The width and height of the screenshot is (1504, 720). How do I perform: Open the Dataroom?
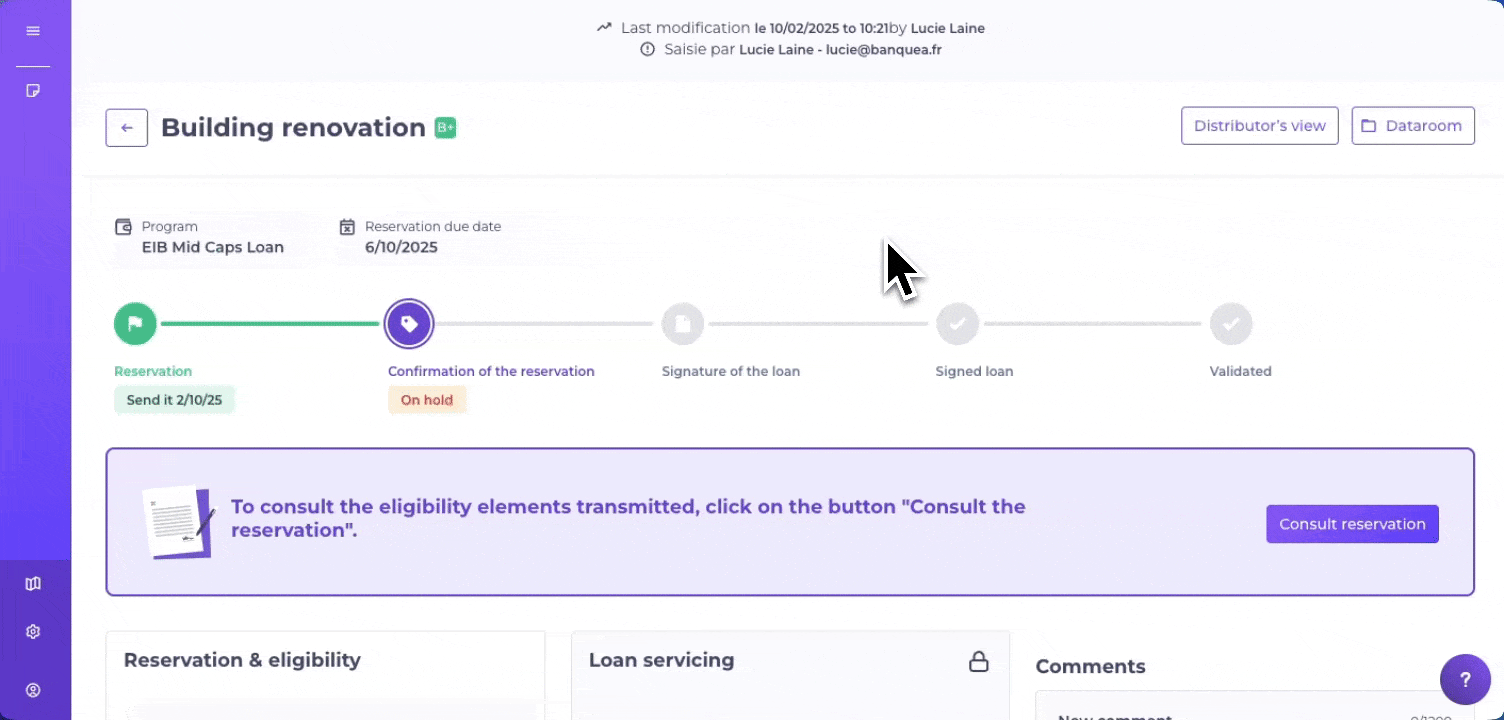pyautogui.click(x=1412, y=126)
